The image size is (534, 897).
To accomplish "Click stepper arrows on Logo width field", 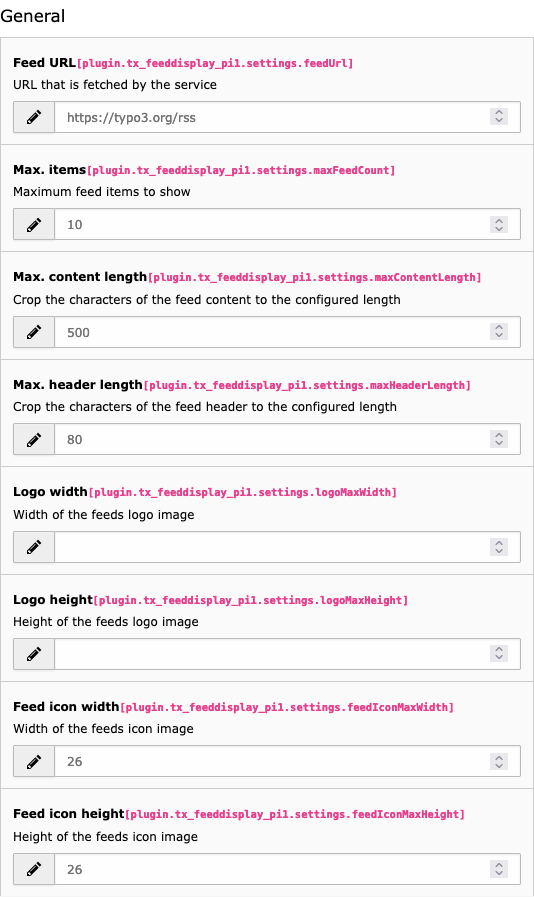I will [499, 547].
